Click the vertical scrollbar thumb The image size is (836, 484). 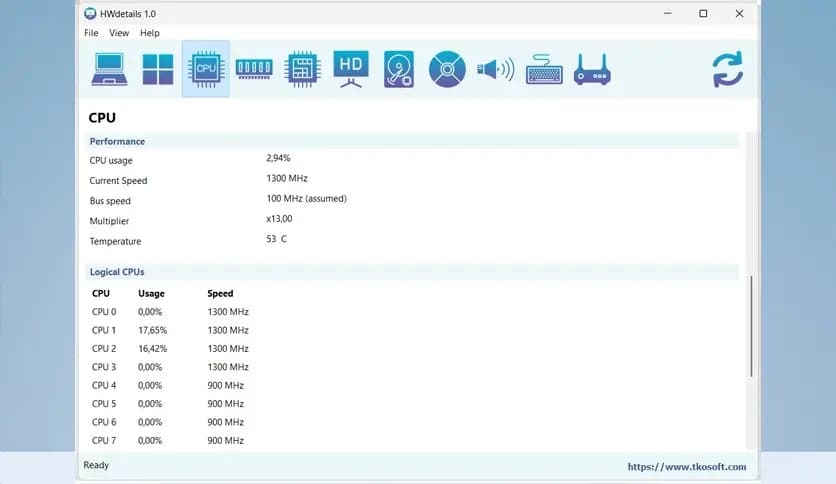click(751, 326)
